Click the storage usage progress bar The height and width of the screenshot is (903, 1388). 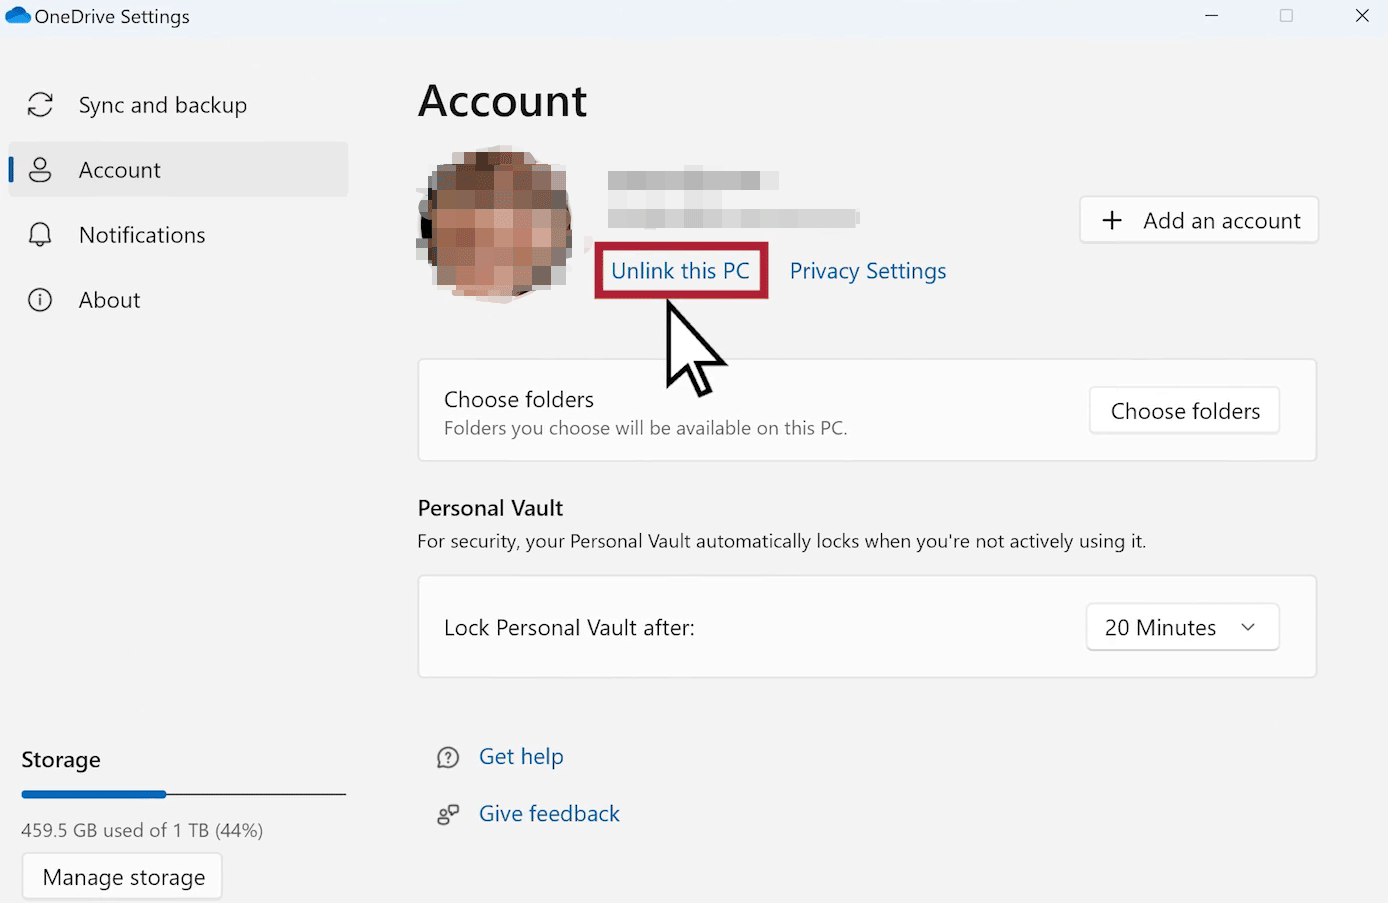tap(183, 794)
